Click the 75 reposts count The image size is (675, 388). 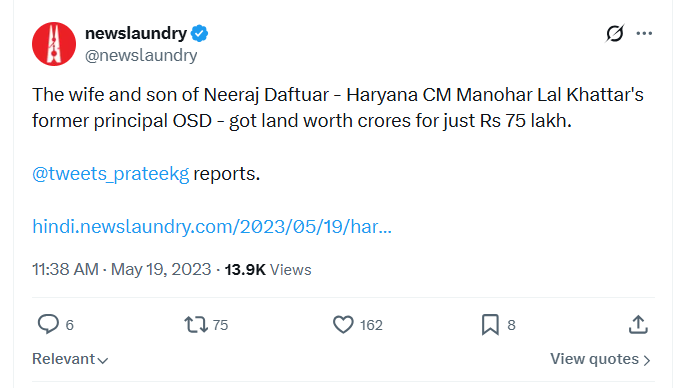coord(220,325)
